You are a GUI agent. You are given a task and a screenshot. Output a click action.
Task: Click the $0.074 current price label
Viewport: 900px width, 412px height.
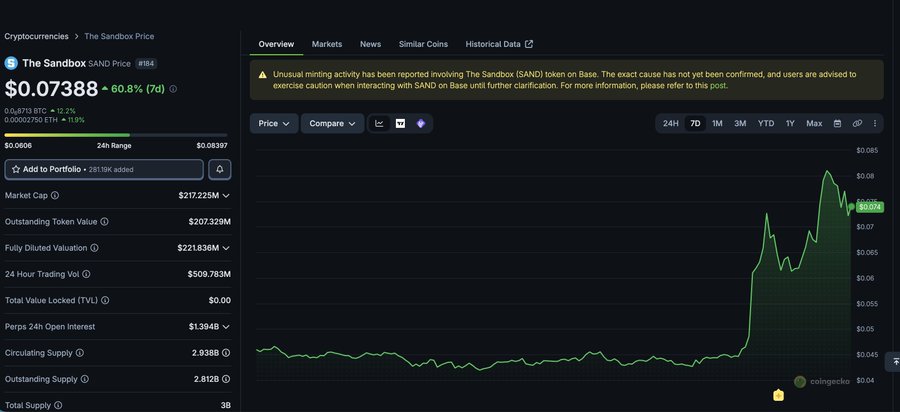pos(870,207)
